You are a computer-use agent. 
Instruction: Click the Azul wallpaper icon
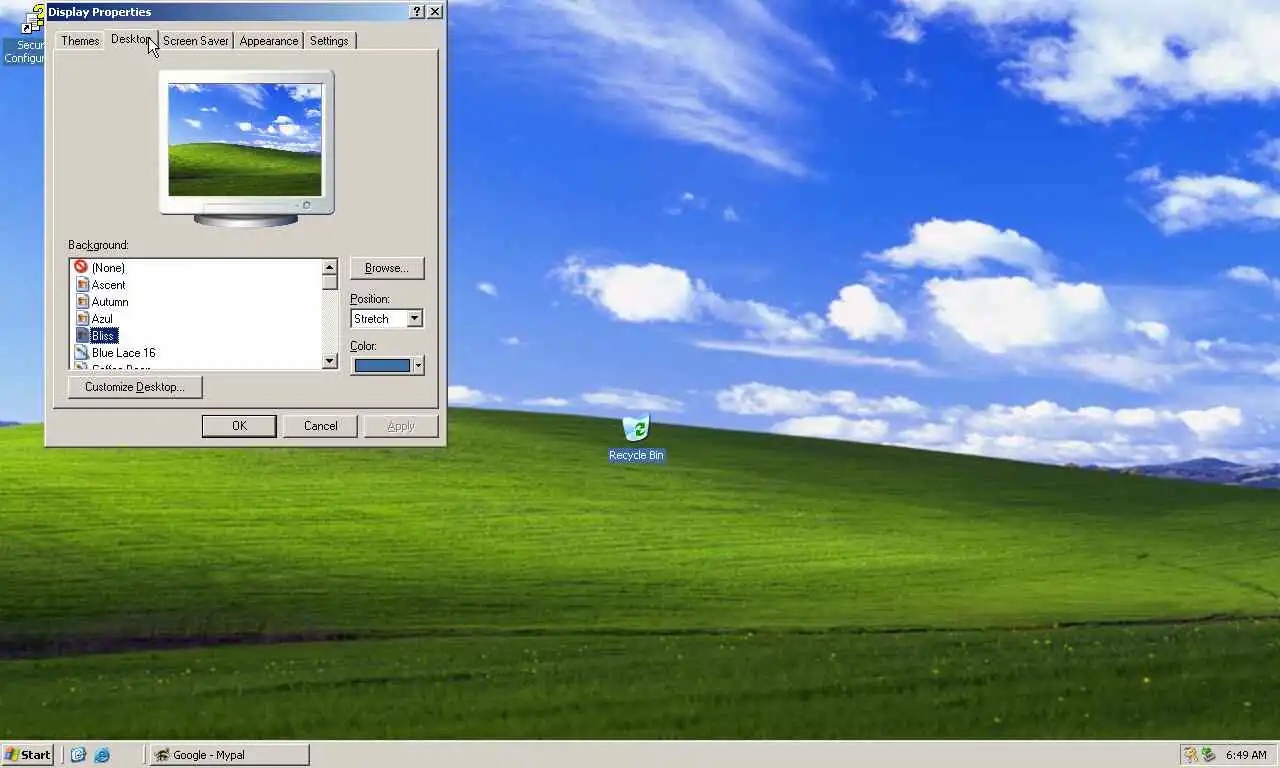pyautogui.click(x=82, y=318)
